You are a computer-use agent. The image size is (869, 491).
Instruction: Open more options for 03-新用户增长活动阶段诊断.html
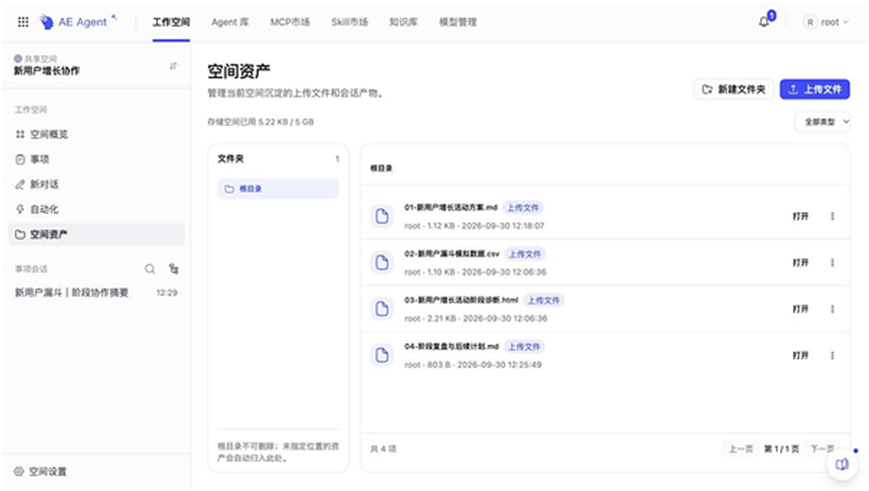point(832,309)
